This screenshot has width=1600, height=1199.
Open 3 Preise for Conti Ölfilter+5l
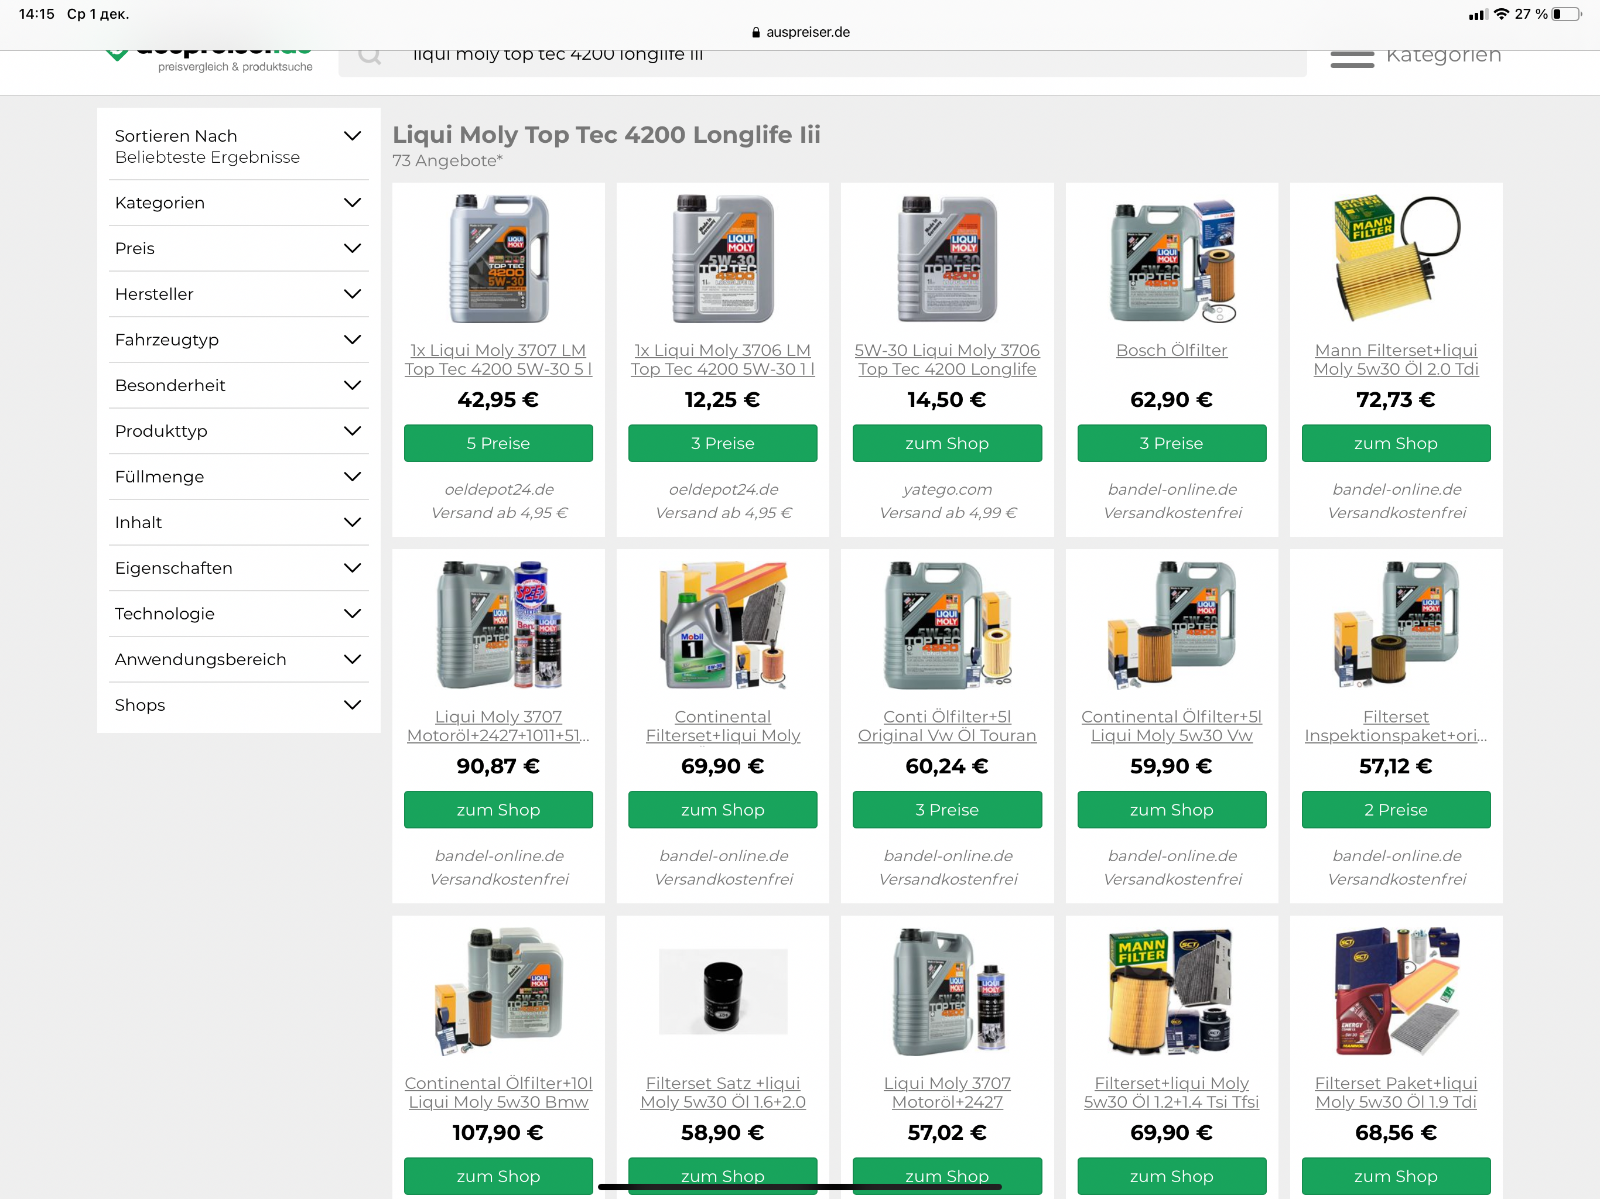(x=947, y=810)
